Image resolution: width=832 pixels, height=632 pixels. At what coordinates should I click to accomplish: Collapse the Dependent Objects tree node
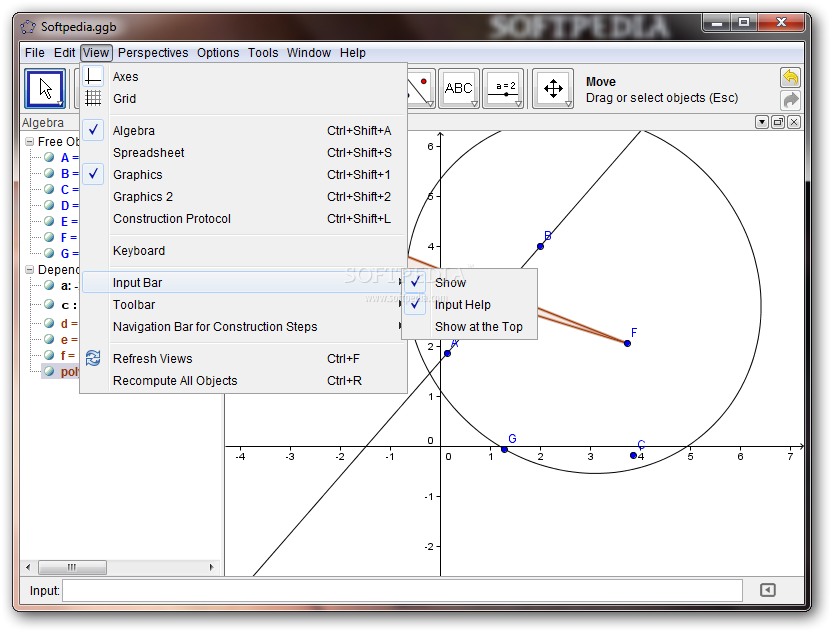click(x=30, y=270)
